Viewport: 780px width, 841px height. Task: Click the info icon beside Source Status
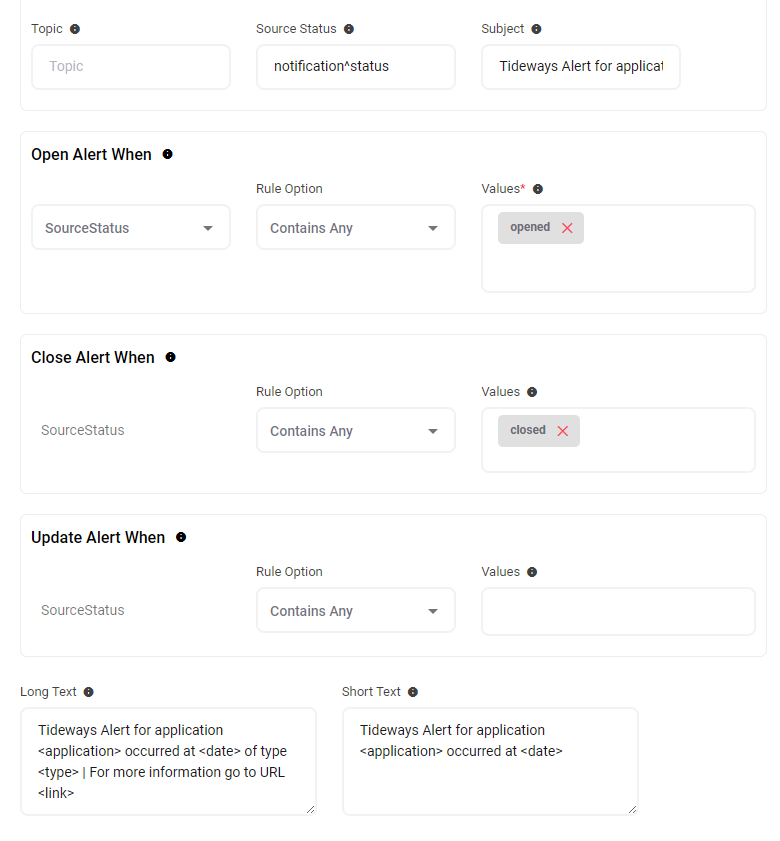coord(349,29)
